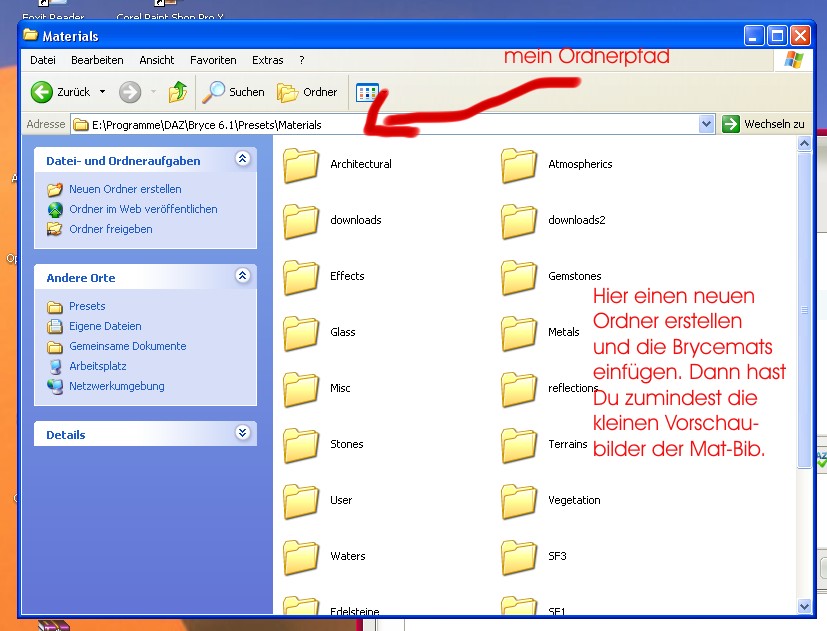Open the Zurück history dropdown arrow
Image resolution: width=827 pixels, height=631 pixels.
[x=102, y=92]
